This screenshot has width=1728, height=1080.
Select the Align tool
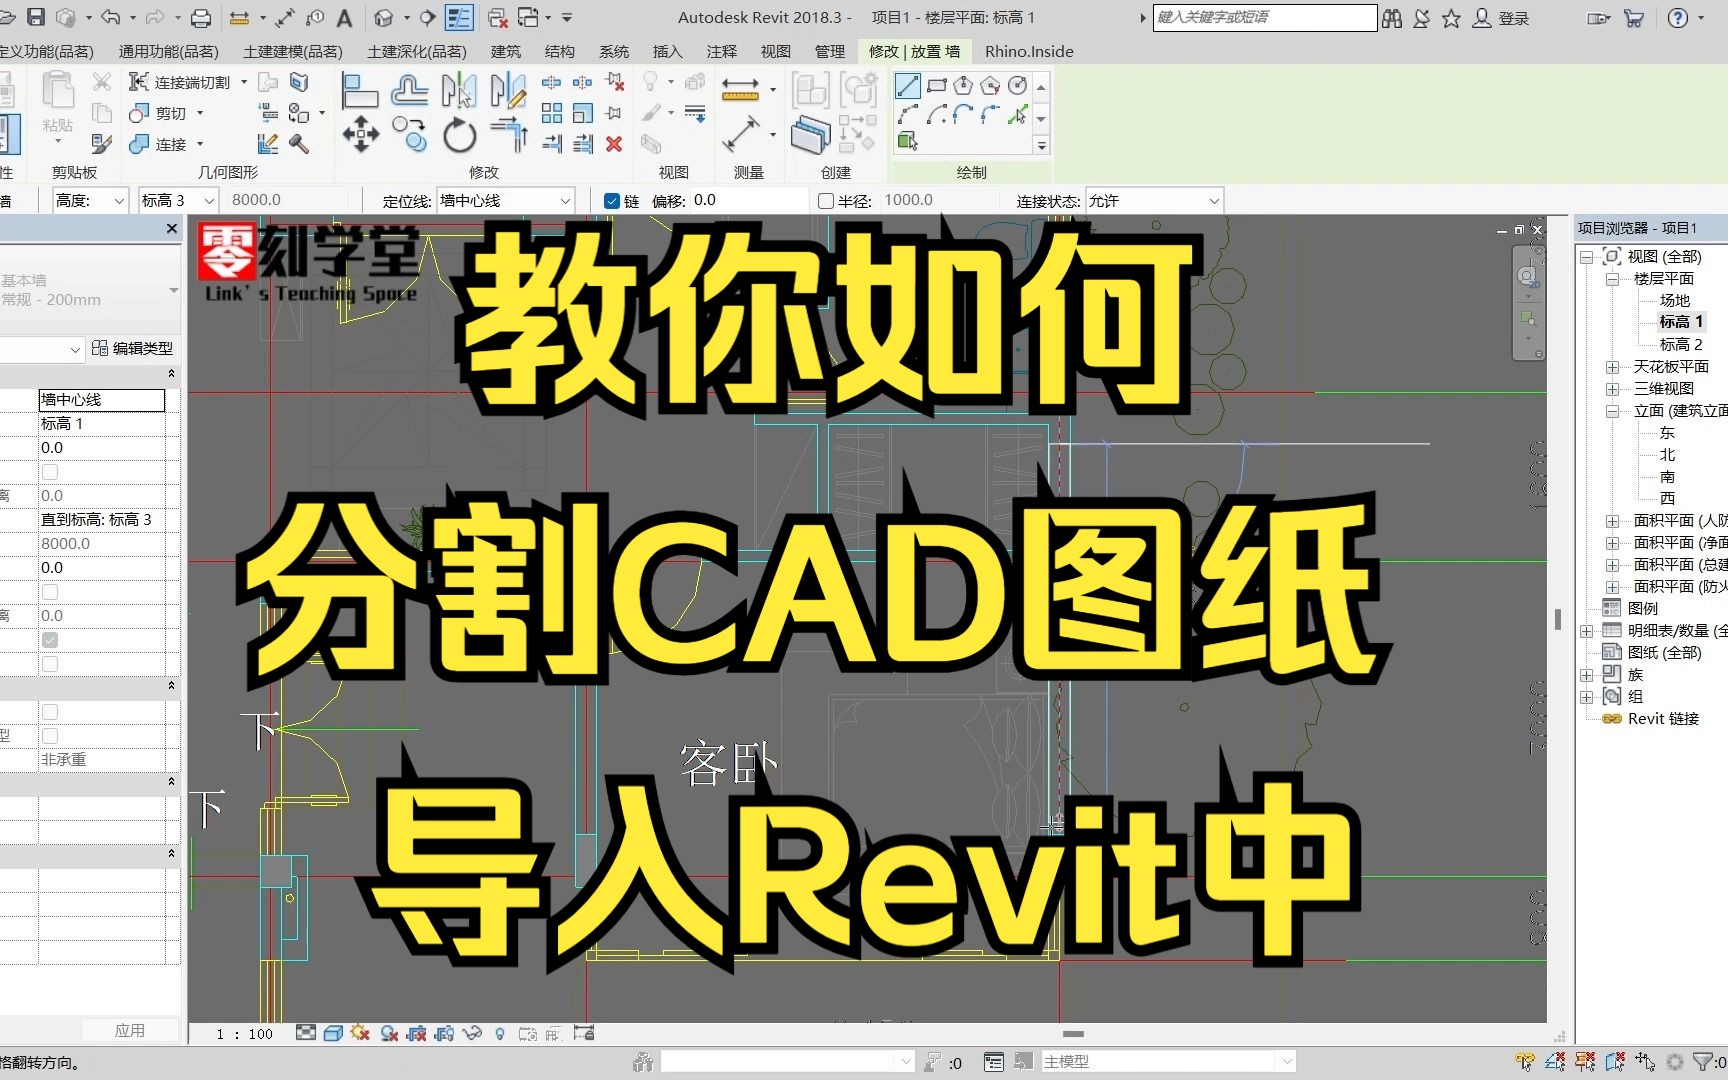click(x=359, y=90)
